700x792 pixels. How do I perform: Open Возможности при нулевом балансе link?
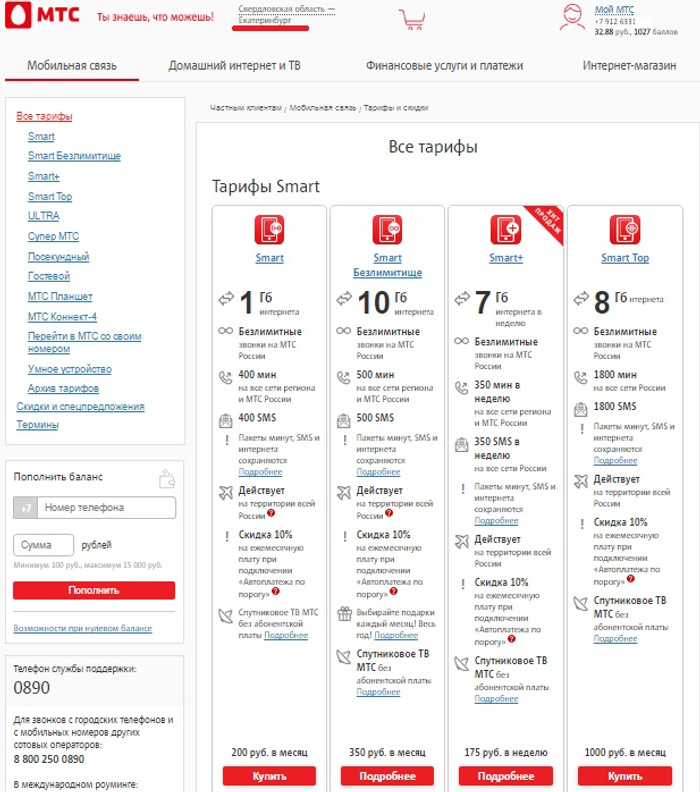[x=82, y=628]
